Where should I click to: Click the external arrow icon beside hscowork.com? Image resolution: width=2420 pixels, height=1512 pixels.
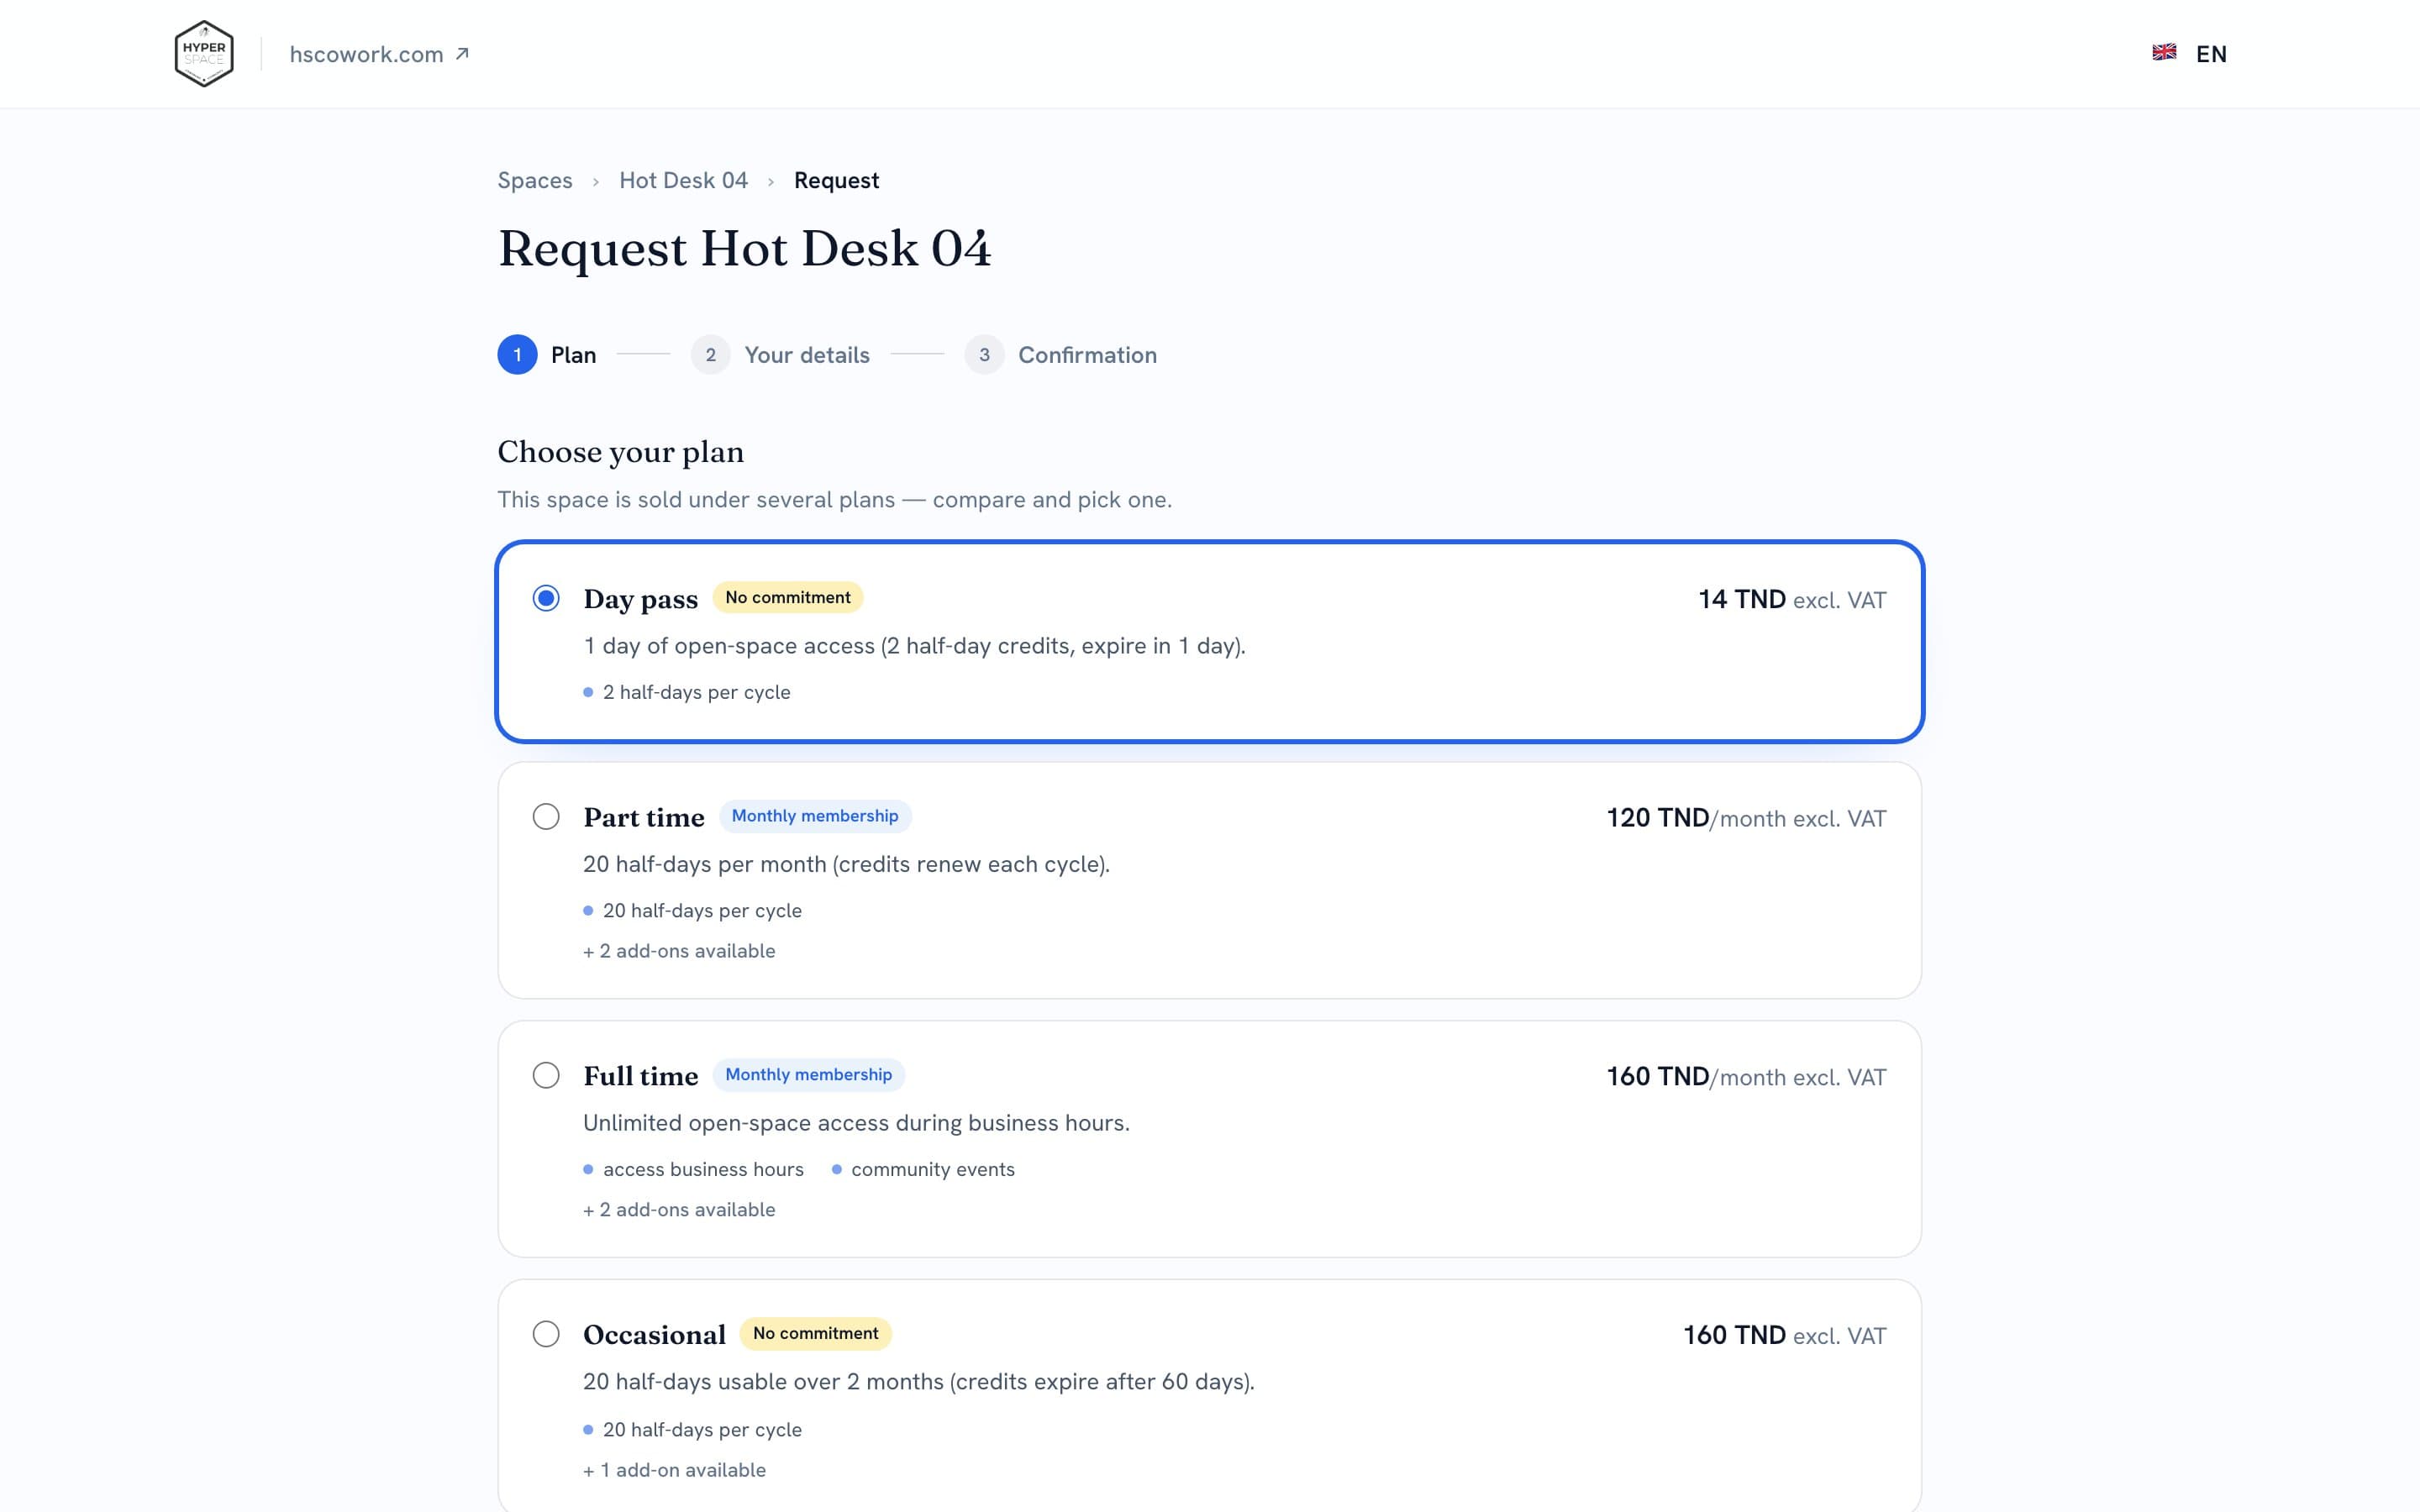[462, 54]
